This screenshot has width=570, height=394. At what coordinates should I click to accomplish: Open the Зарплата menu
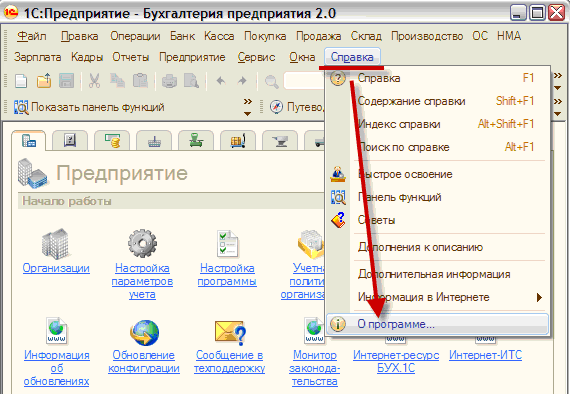37,57
